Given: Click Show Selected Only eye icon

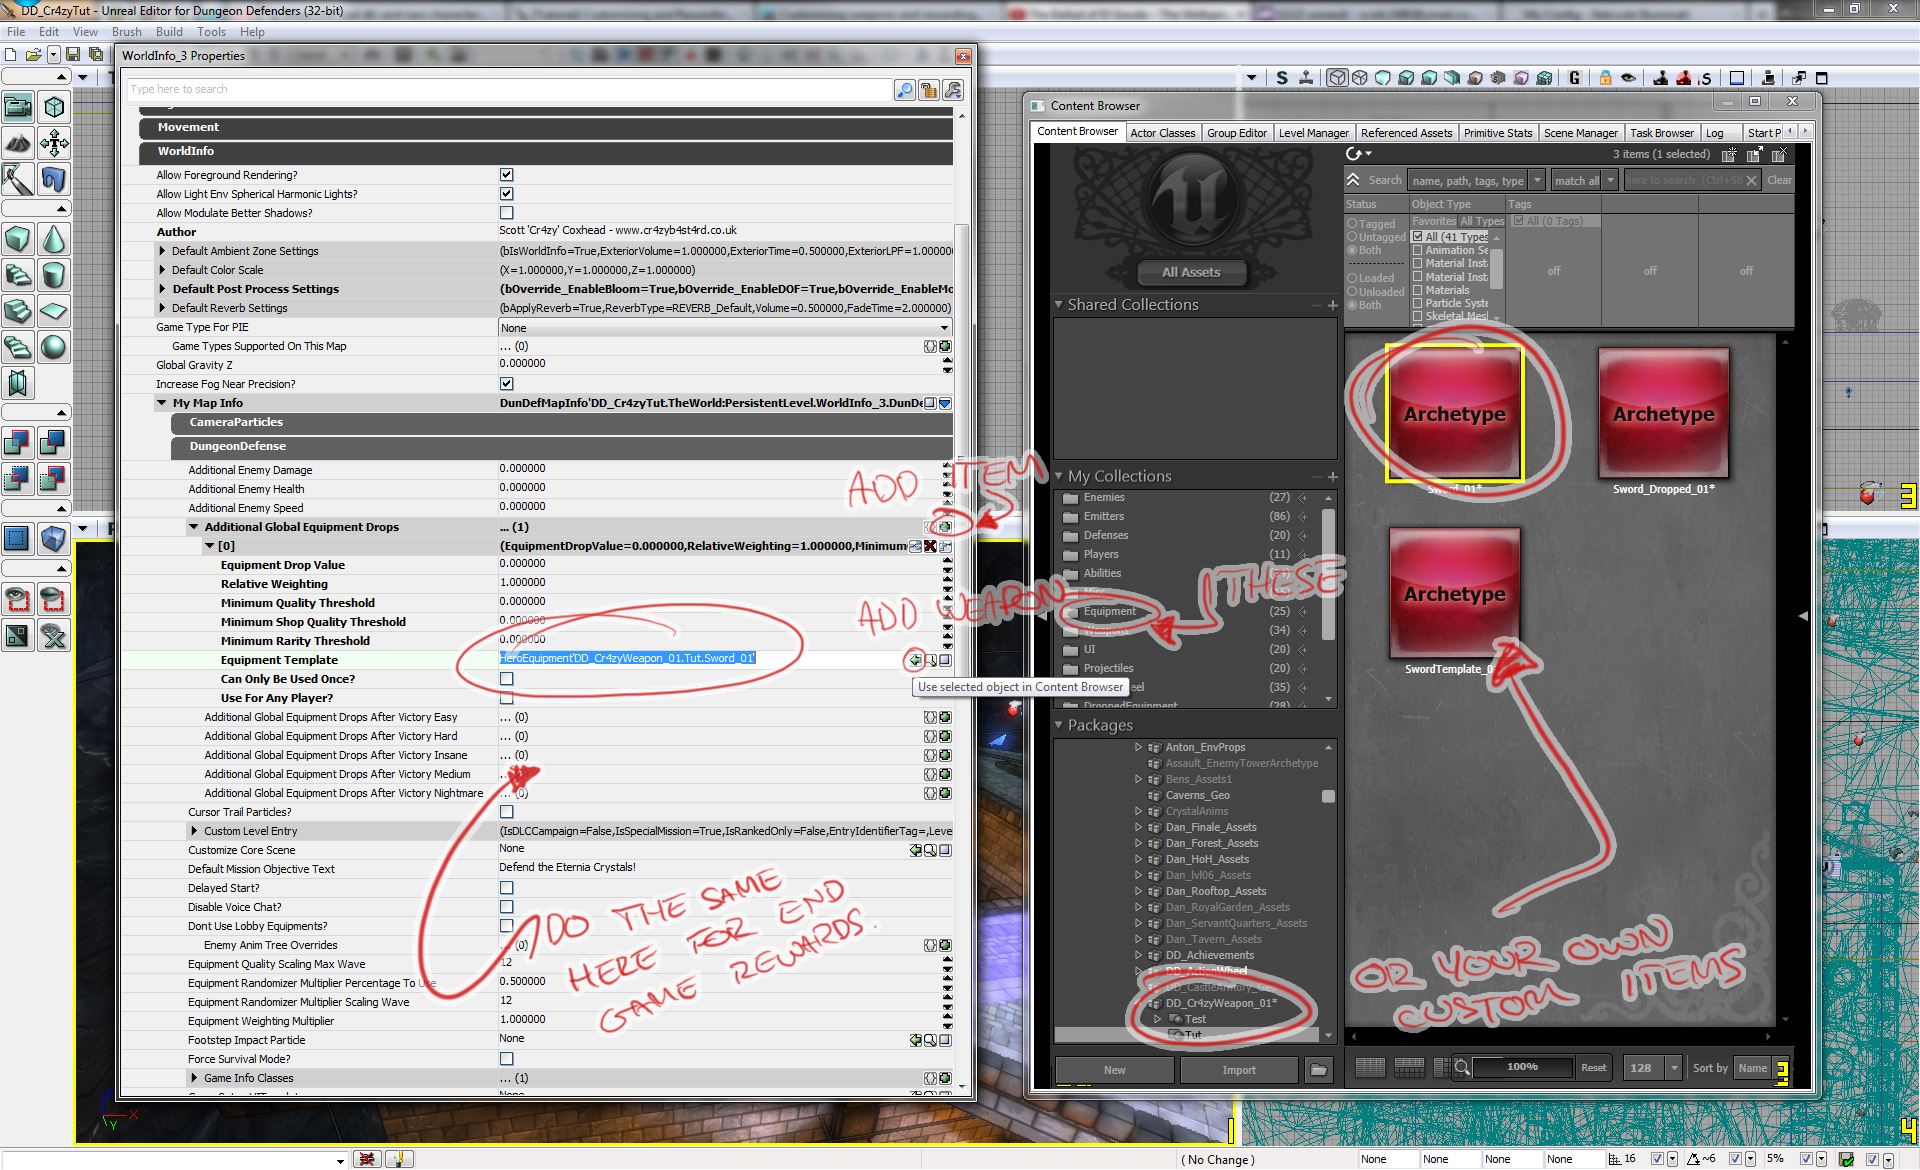Looking at the screenshot, I should (18, 599).
